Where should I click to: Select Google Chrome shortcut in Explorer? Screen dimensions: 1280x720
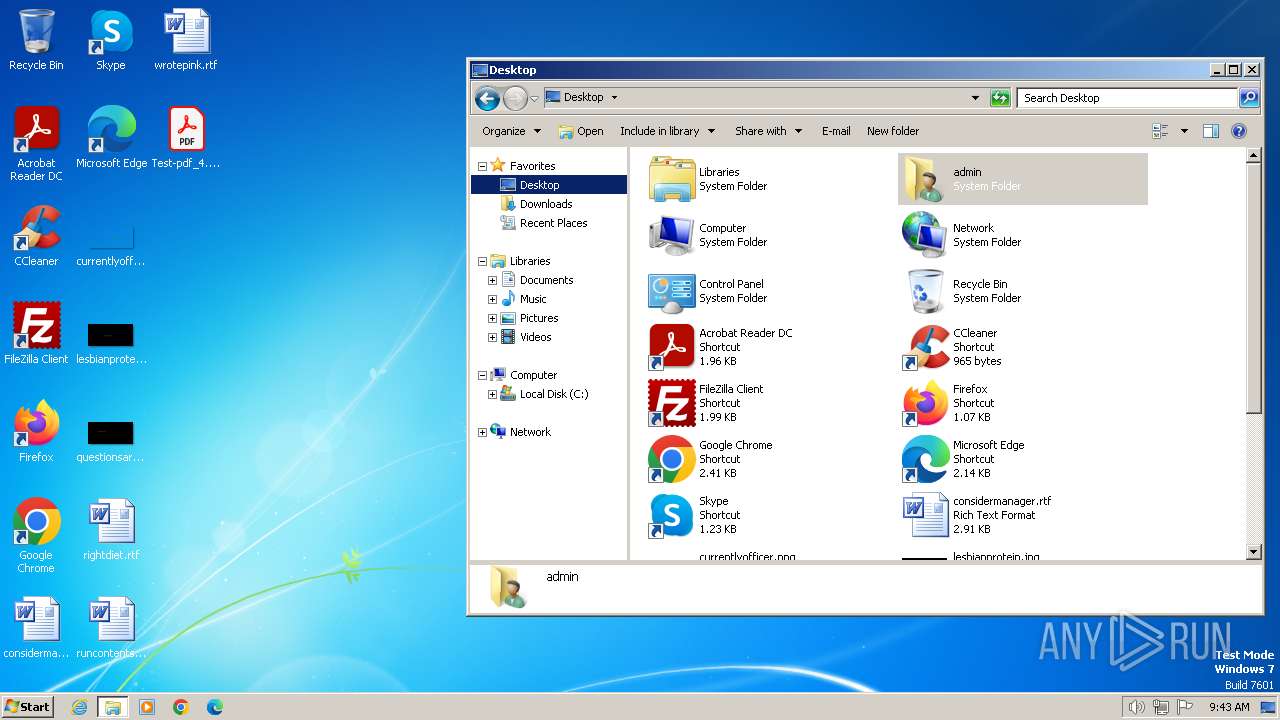click(x=710, y=459)
